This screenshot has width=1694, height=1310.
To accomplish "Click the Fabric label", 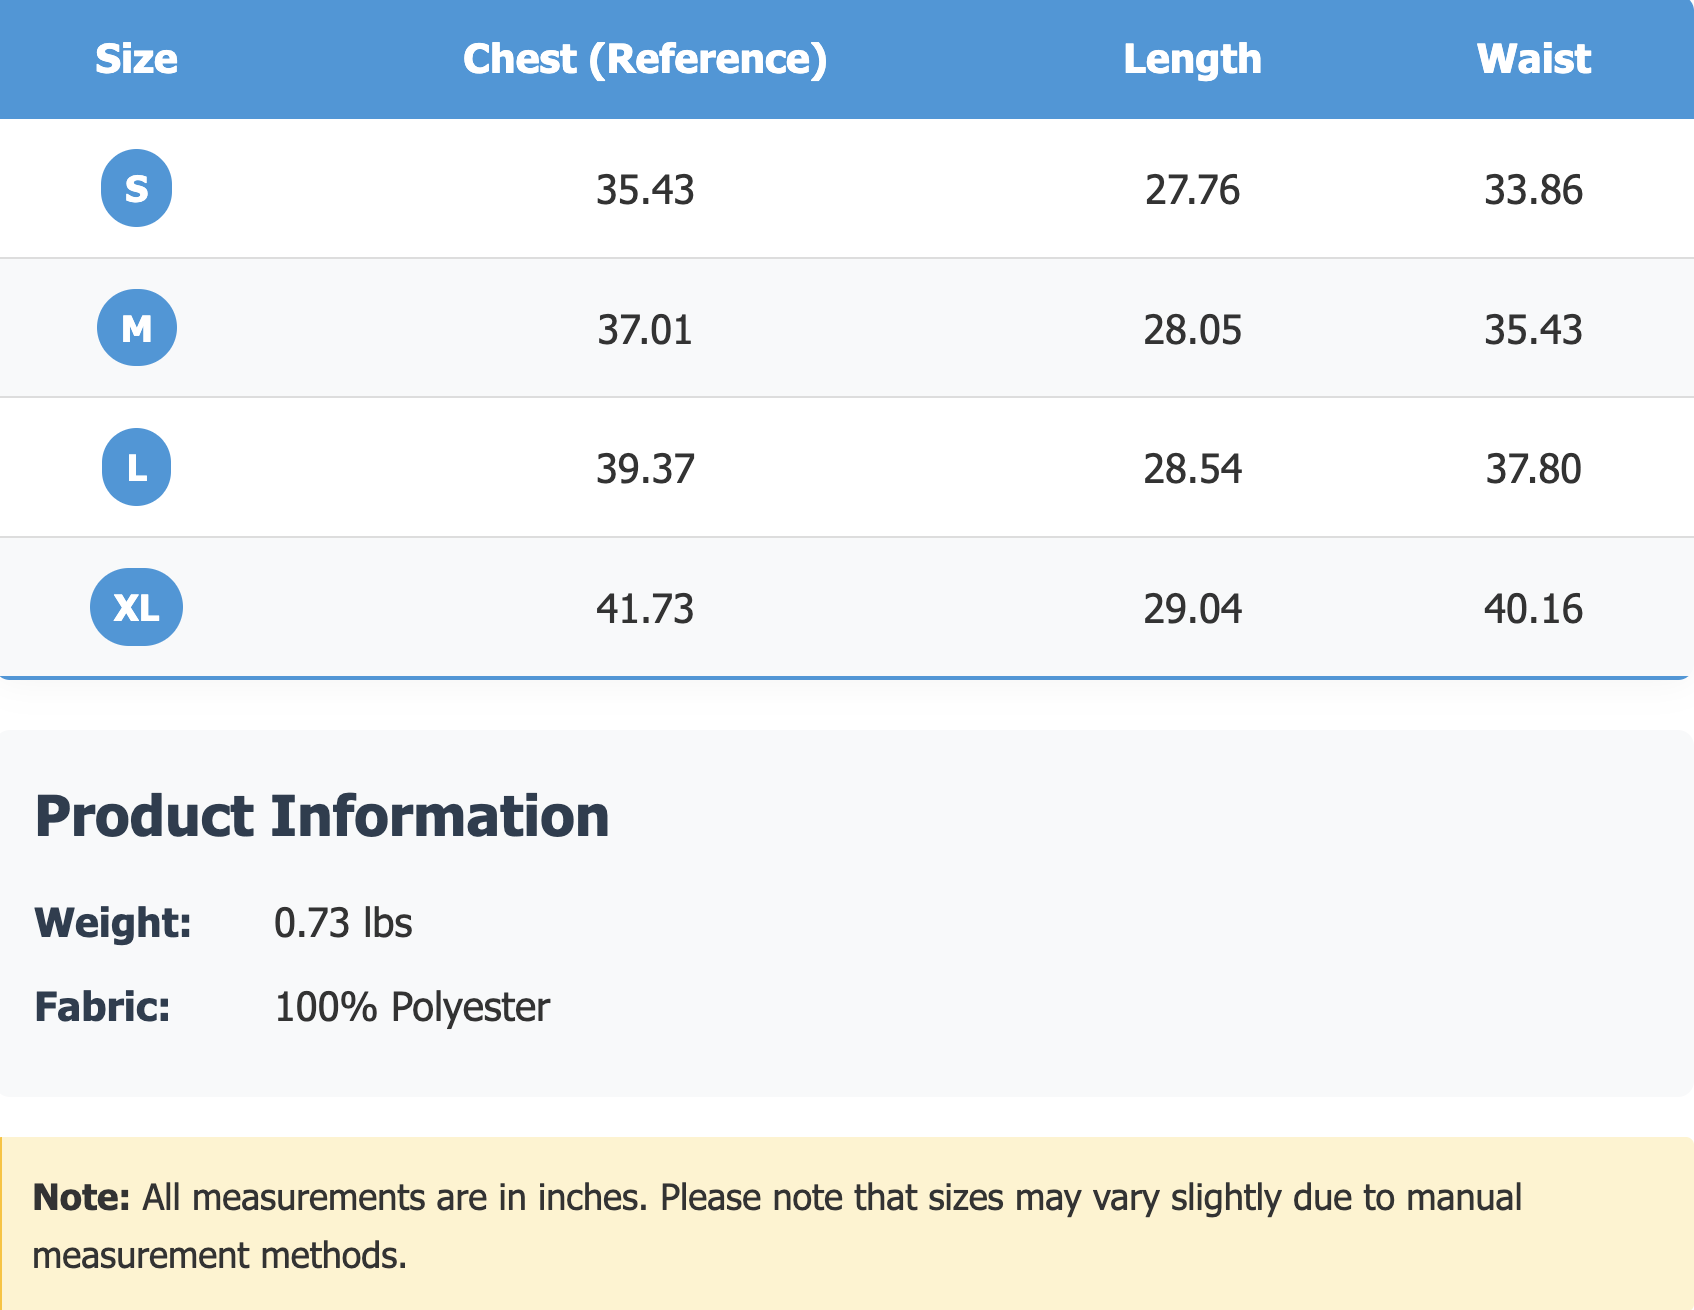I will click(102, 1006).
